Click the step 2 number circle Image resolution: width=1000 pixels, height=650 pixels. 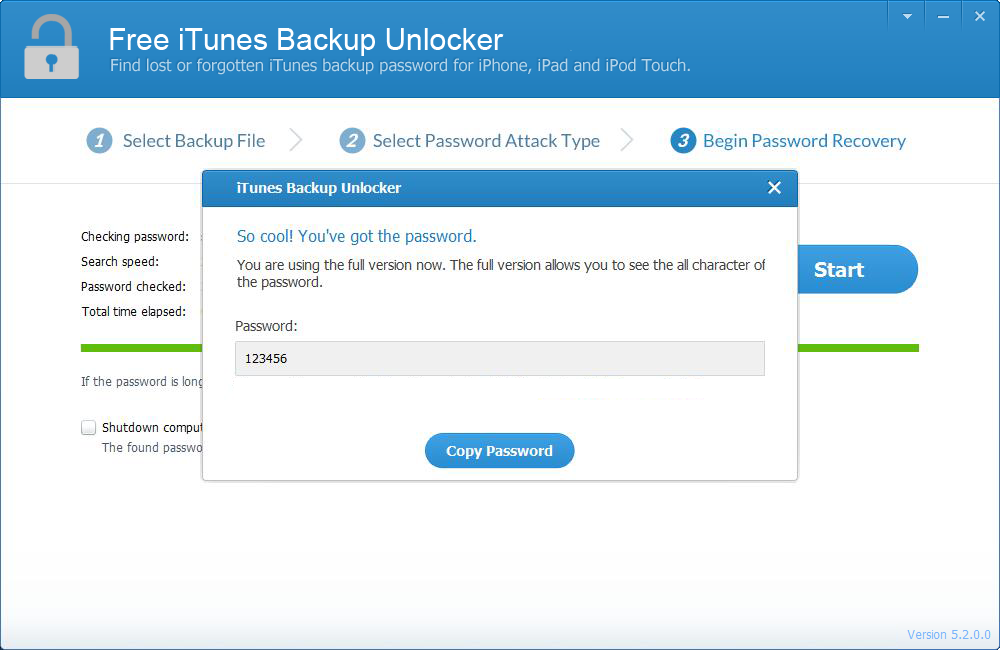click(x=352, y=141)
